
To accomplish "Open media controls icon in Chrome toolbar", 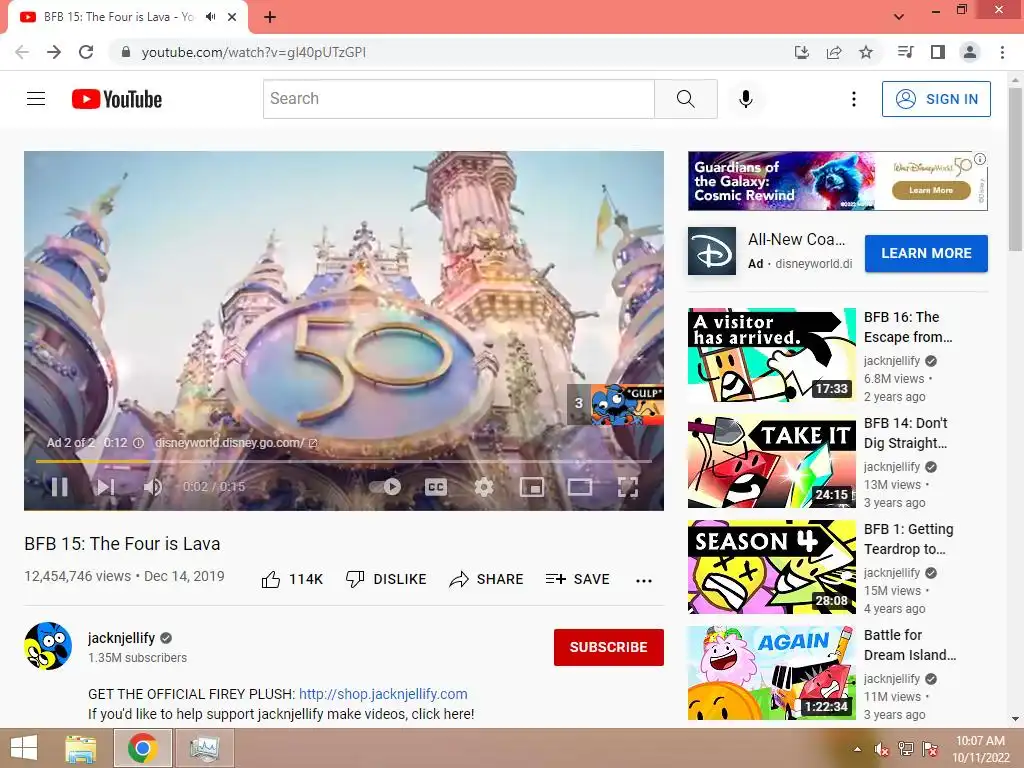I will (x=905, y=52).
